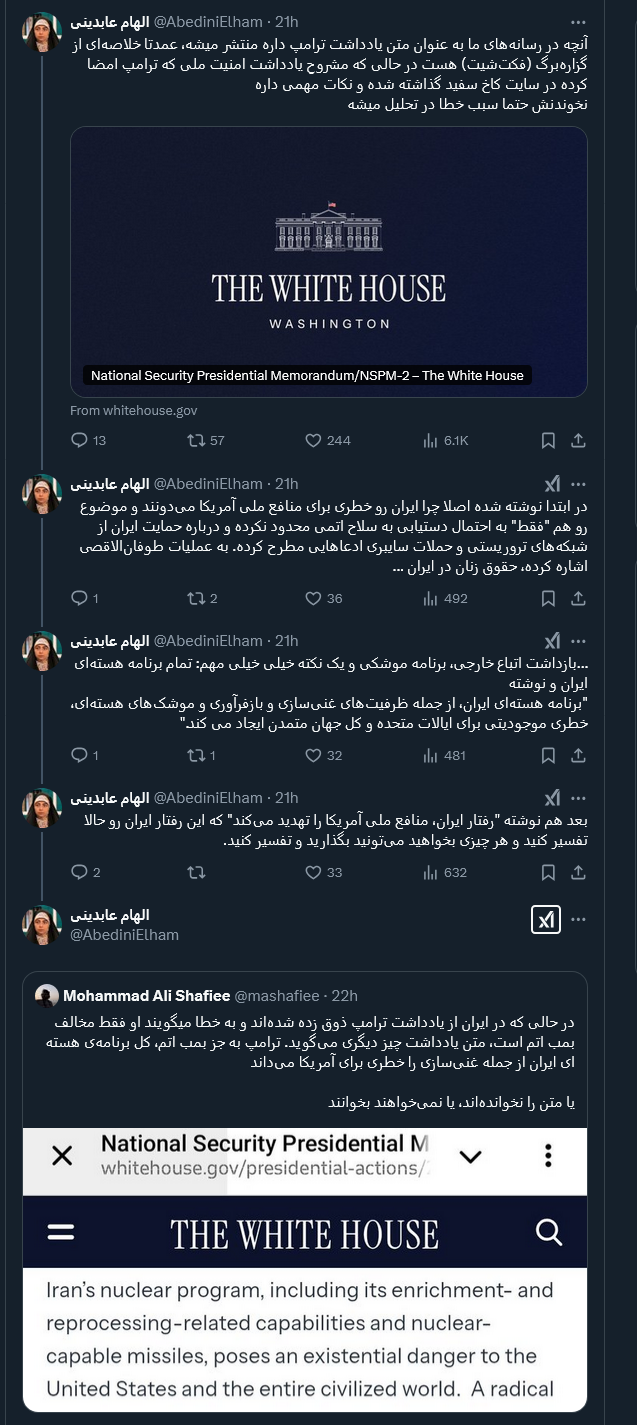
Task: Share the tweet with 33 likes
Action: pyautogui.click(x=578, y=872)
